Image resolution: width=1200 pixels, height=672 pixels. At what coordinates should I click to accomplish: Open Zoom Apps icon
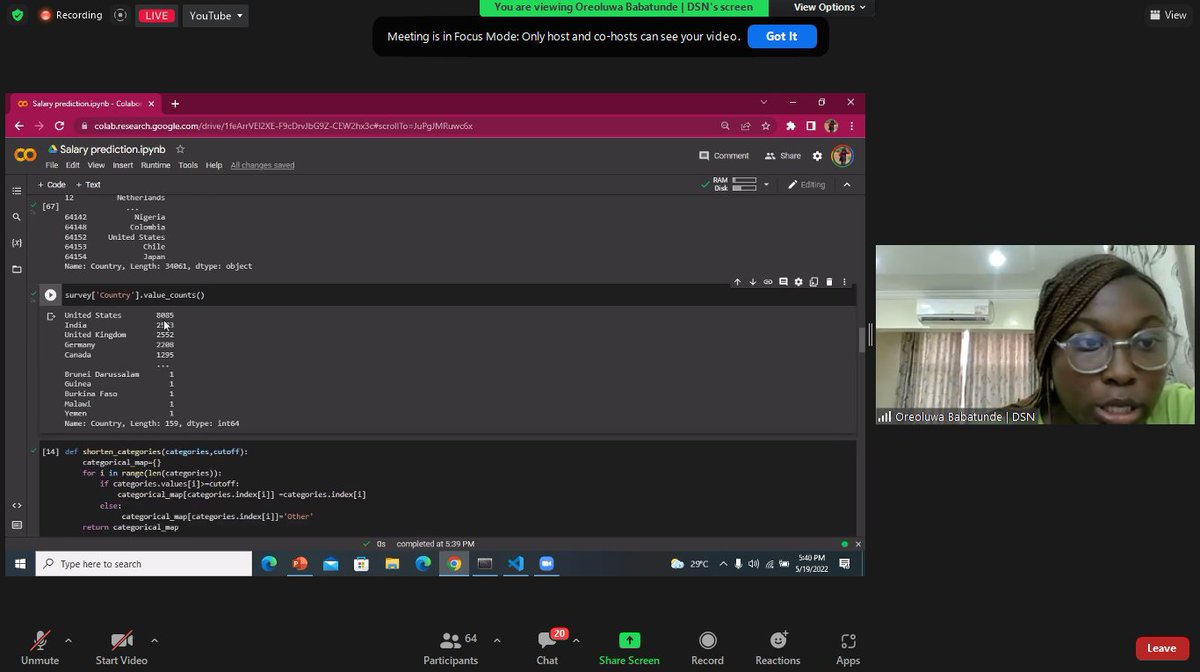coord(848,647)
